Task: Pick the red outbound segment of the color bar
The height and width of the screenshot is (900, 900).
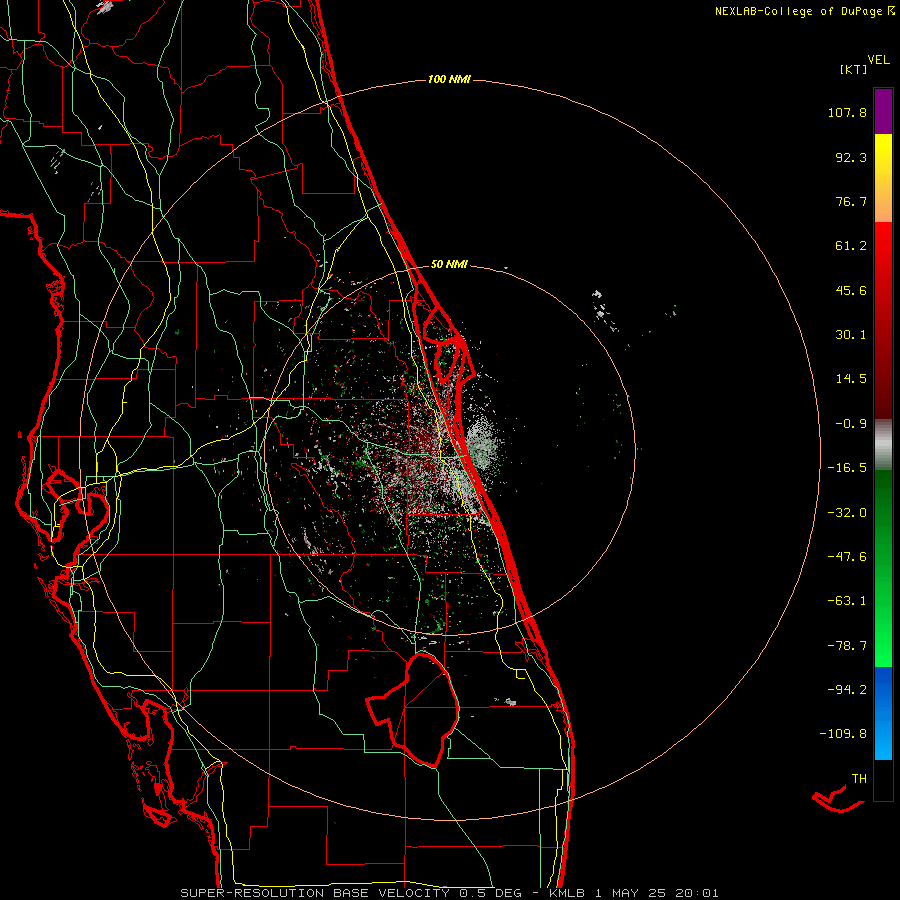Action: (x=883, y=320)
